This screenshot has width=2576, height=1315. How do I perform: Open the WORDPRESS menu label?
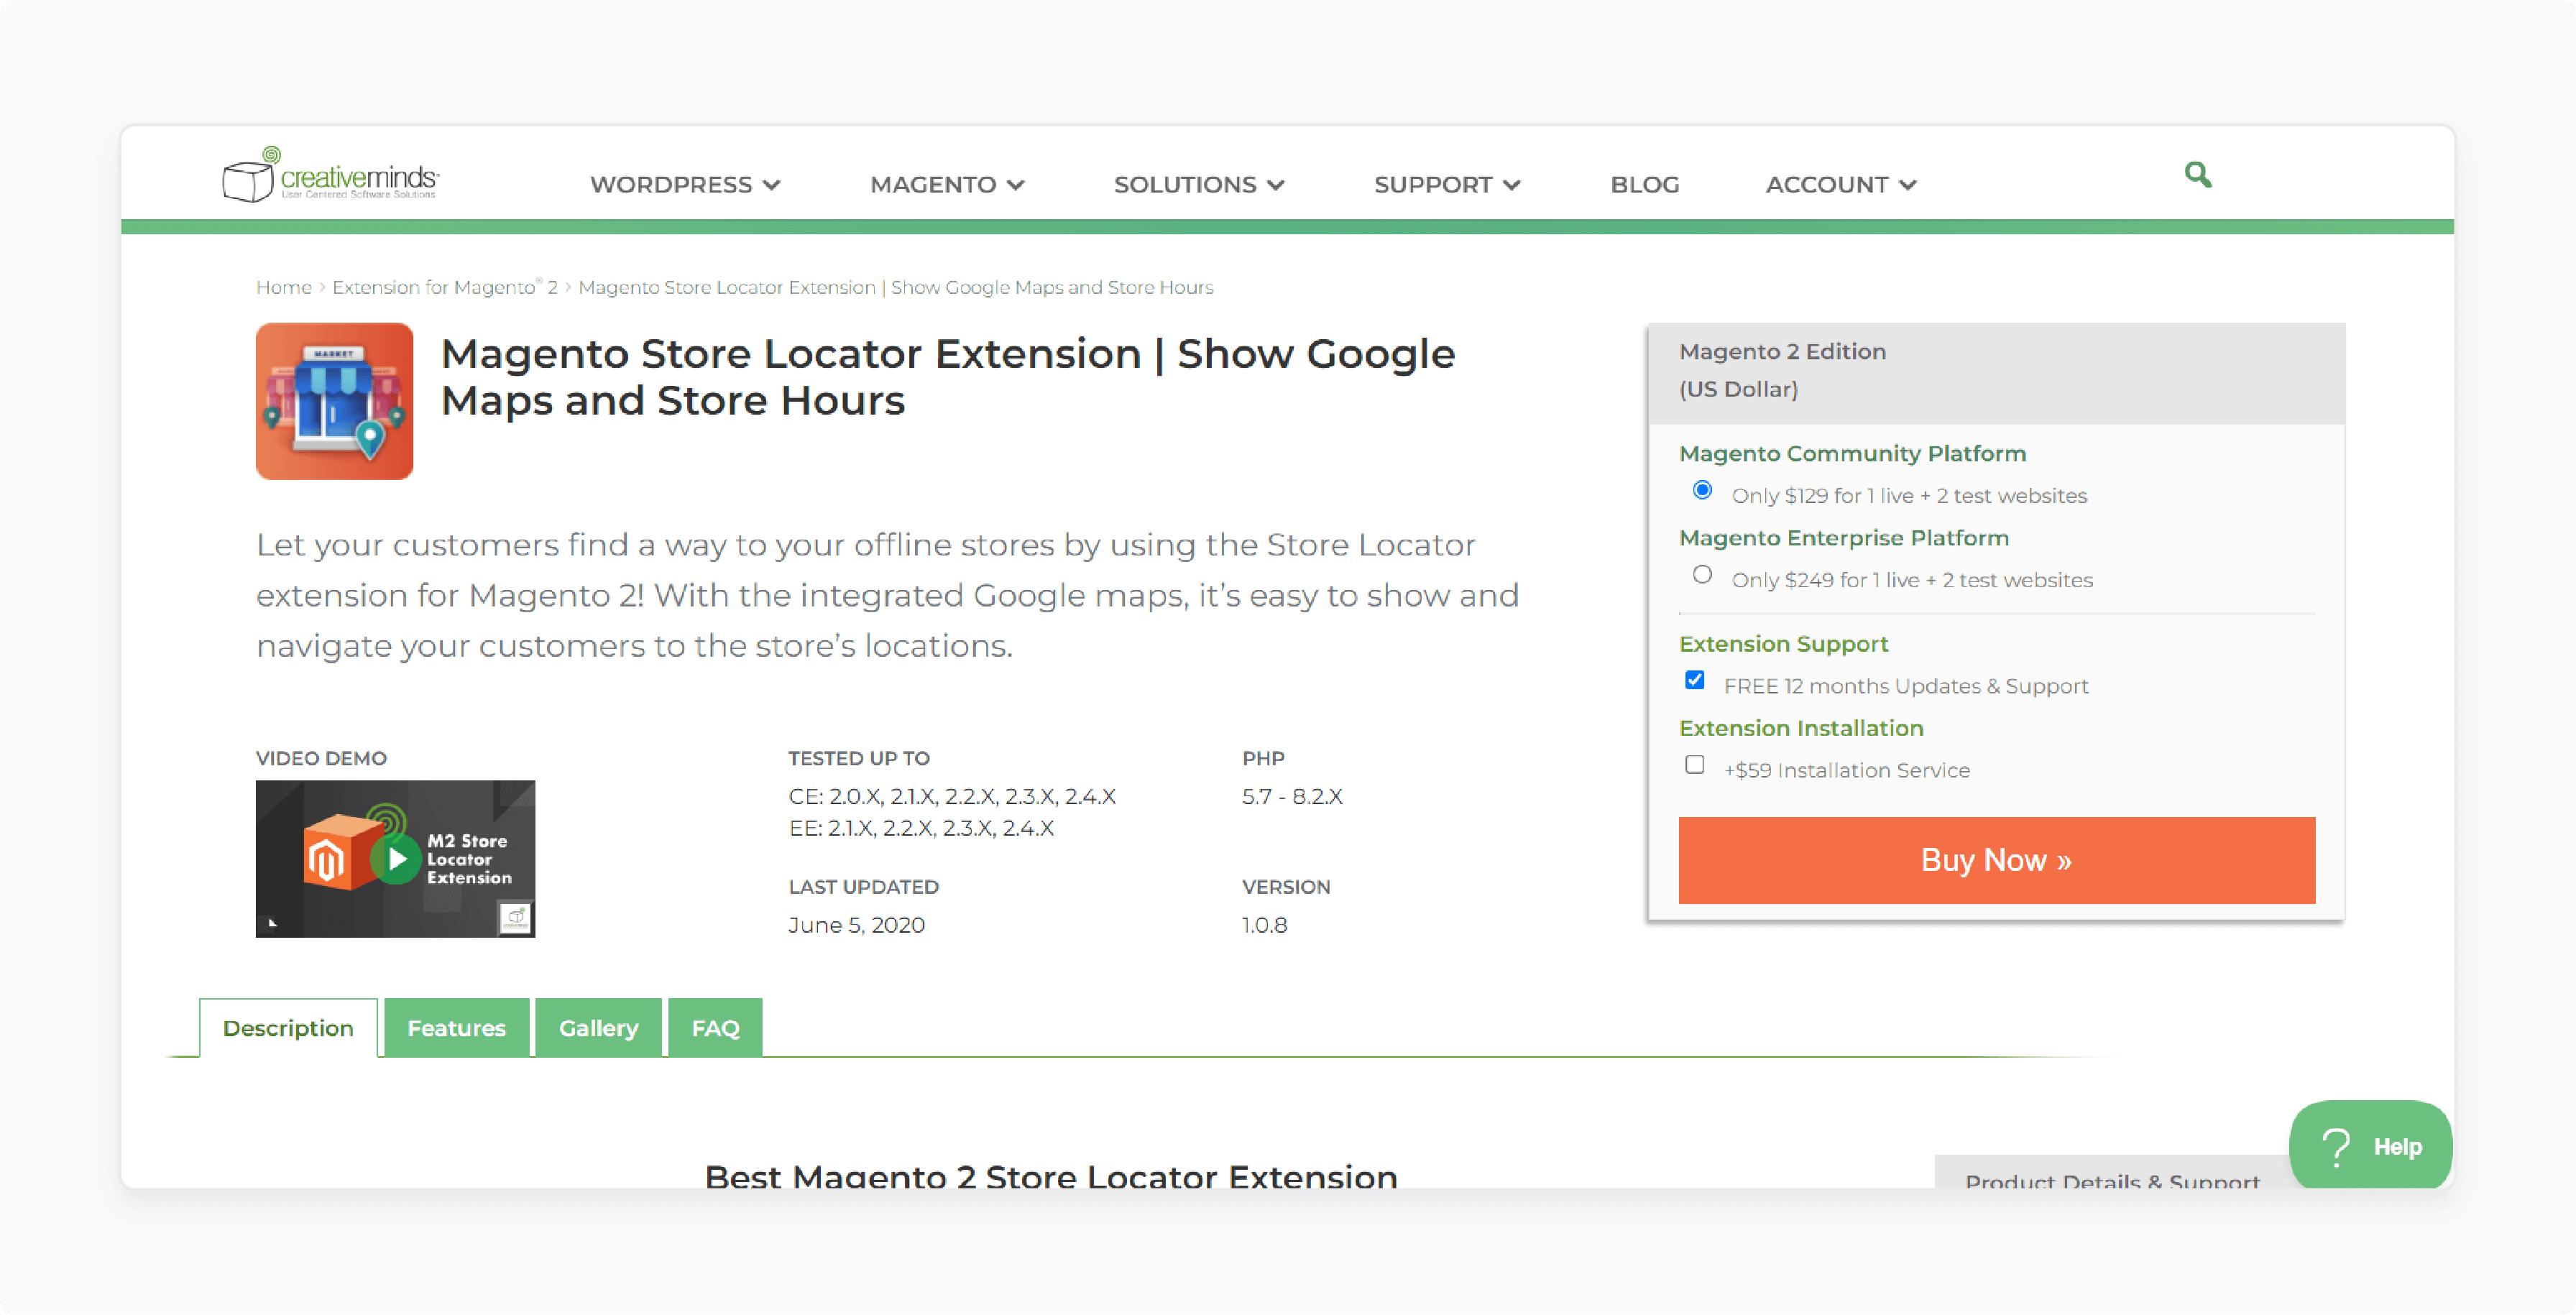pos(671,185)
